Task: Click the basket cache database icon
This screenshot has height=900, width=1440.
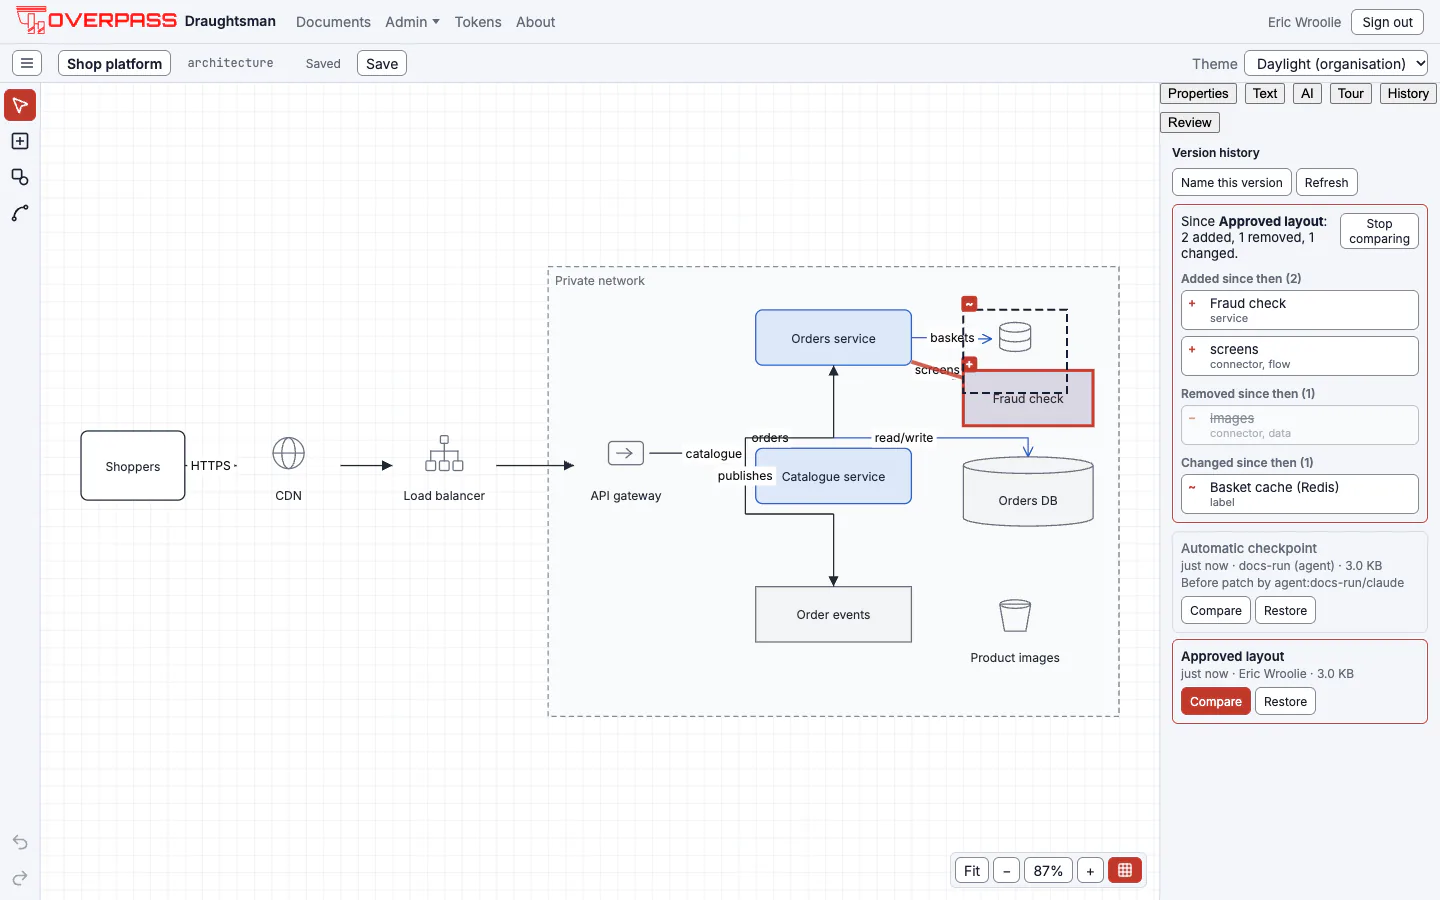Action: point(1015,337)
